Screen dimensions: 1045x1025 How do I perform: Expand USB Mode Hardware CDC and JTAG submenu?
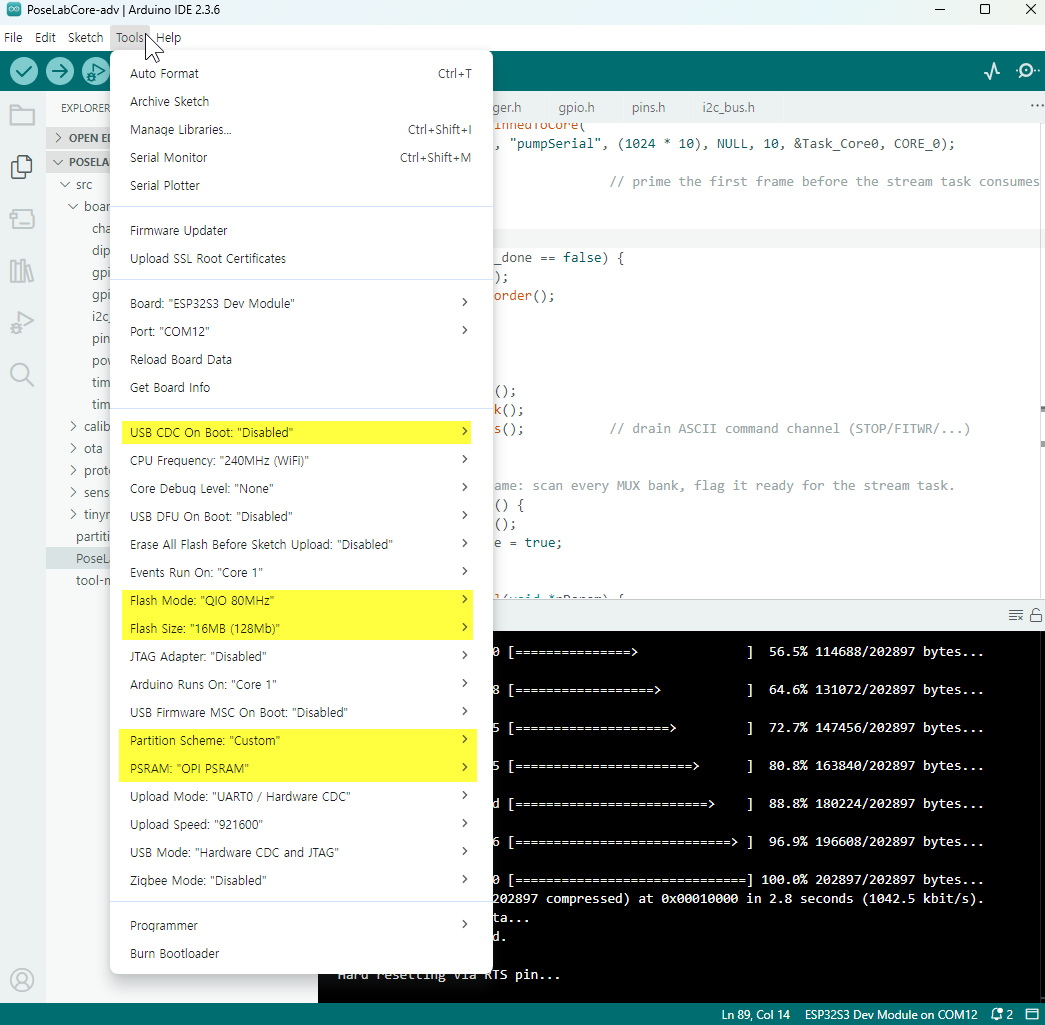(301, 852)
